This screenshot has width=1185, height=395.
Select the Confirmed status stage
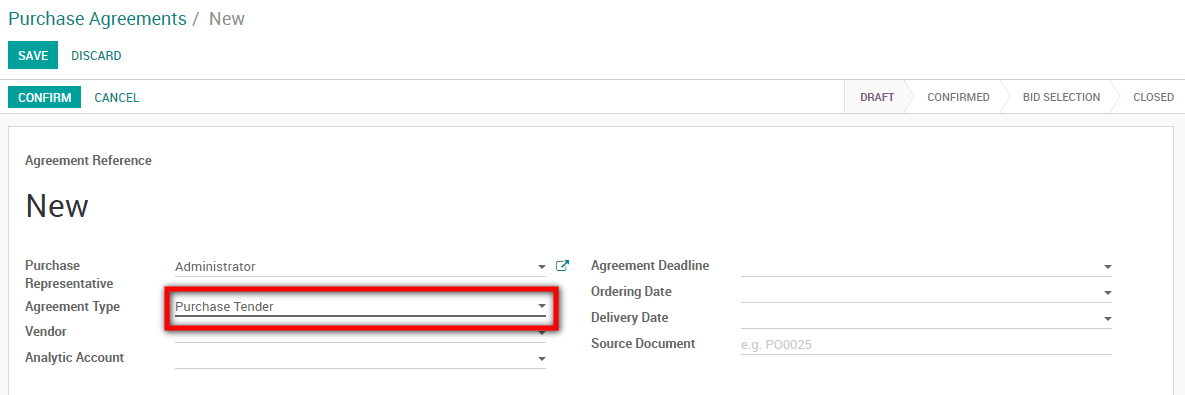pyautogui.click(x=958, y=97)
